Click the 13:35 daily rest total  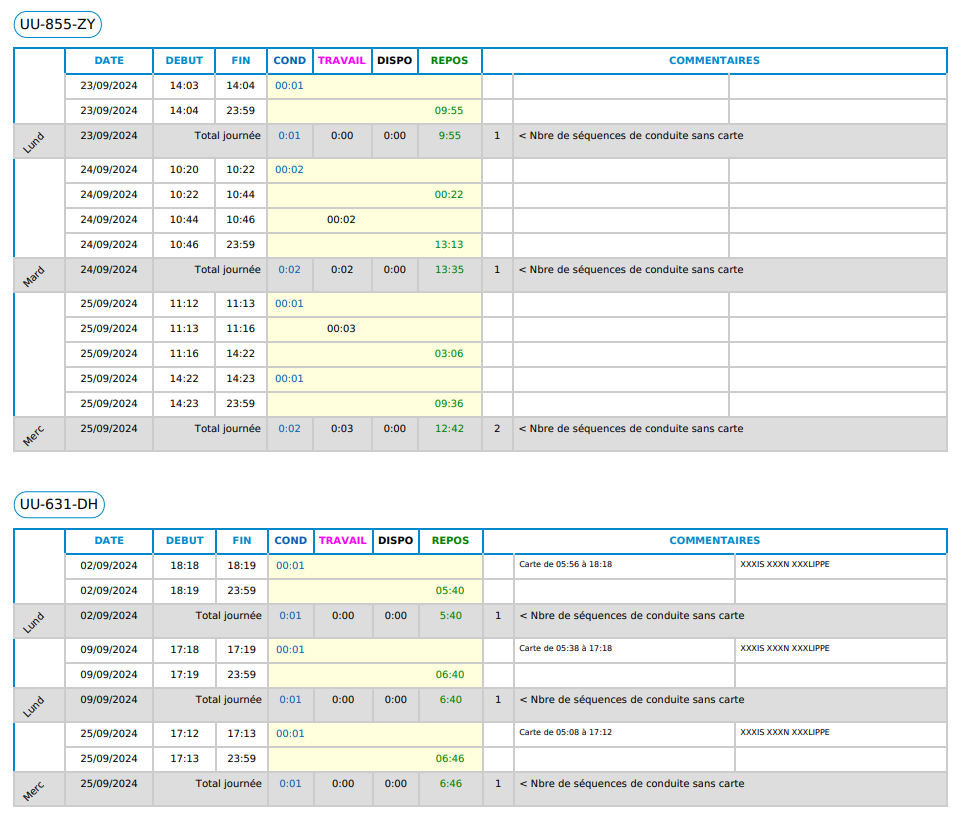450,270
